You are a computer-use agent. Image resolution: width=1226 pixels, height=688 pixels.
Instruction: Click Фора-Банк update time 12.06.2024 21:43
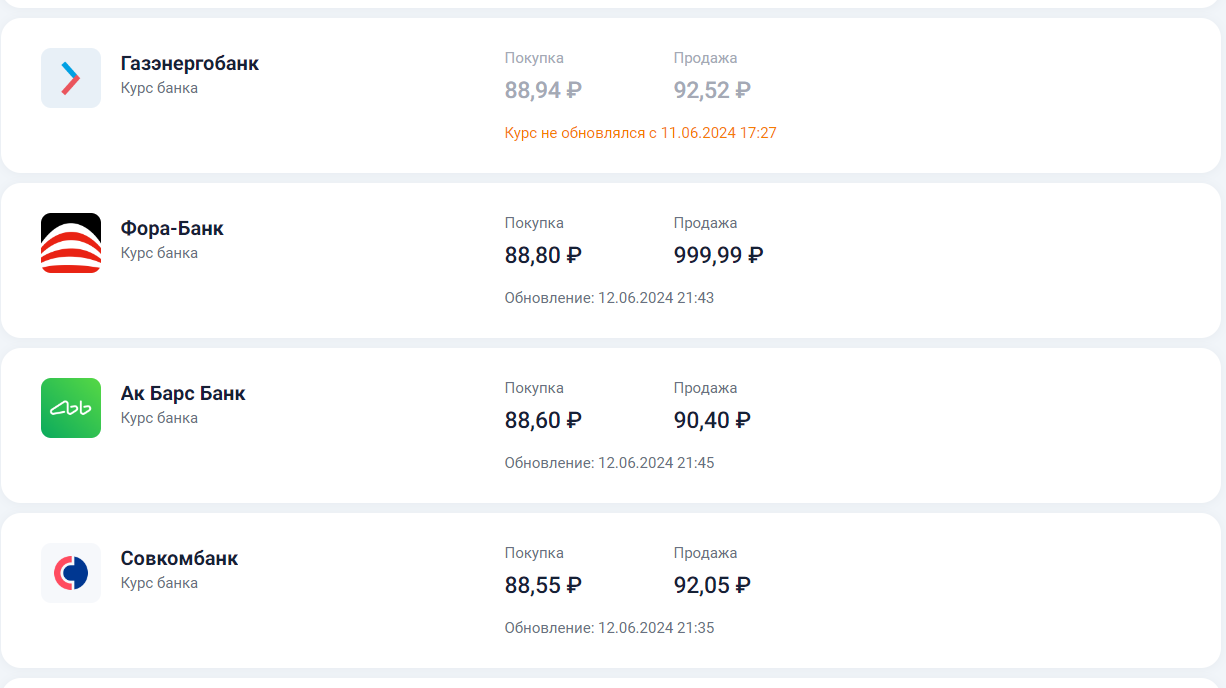609,298
